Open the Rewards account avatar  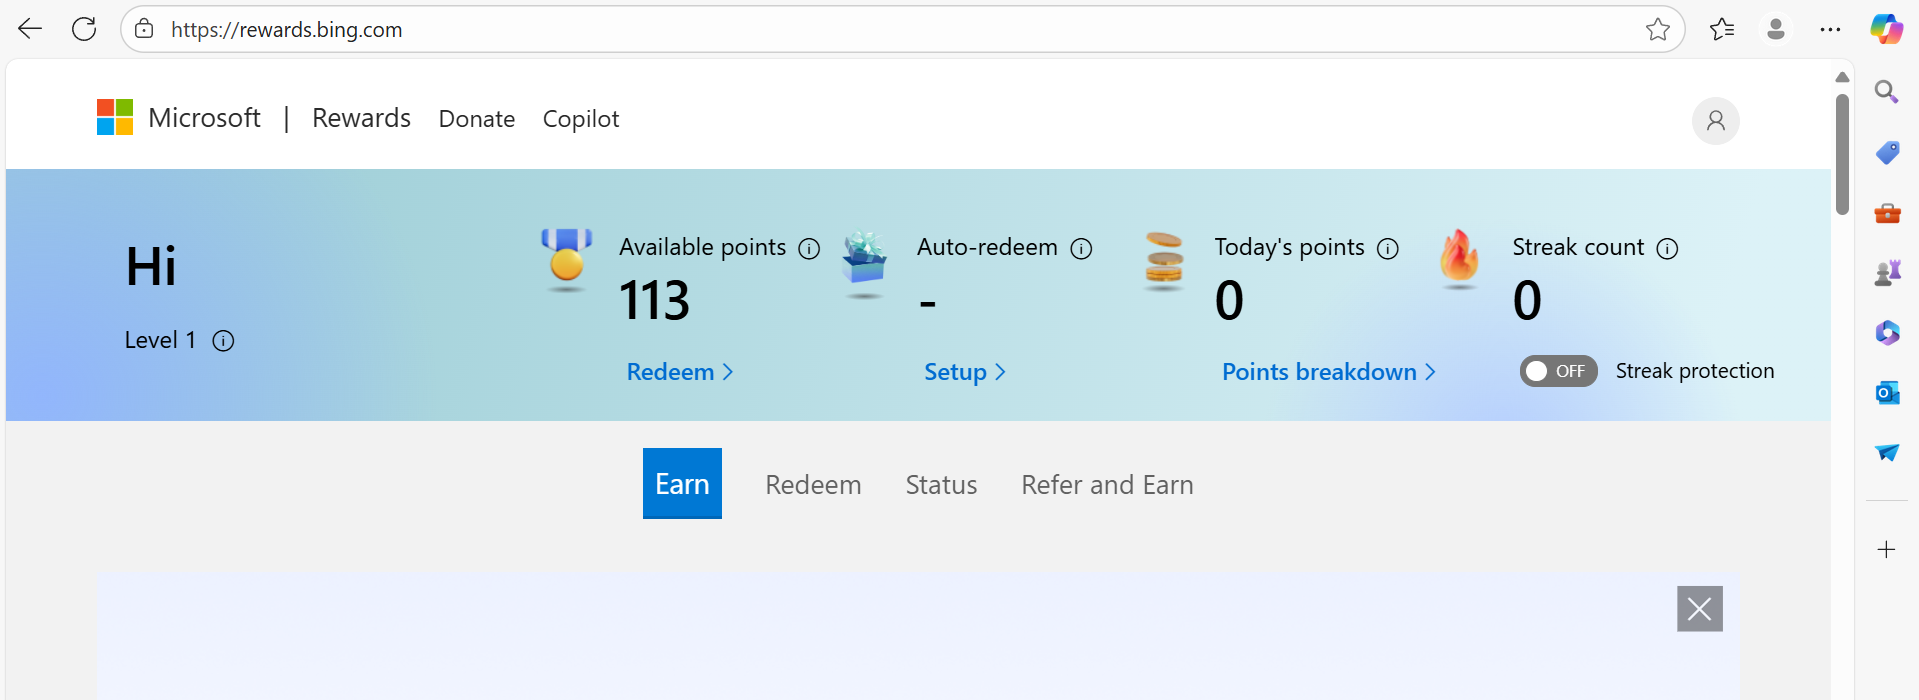click(x=1715, y=121)
